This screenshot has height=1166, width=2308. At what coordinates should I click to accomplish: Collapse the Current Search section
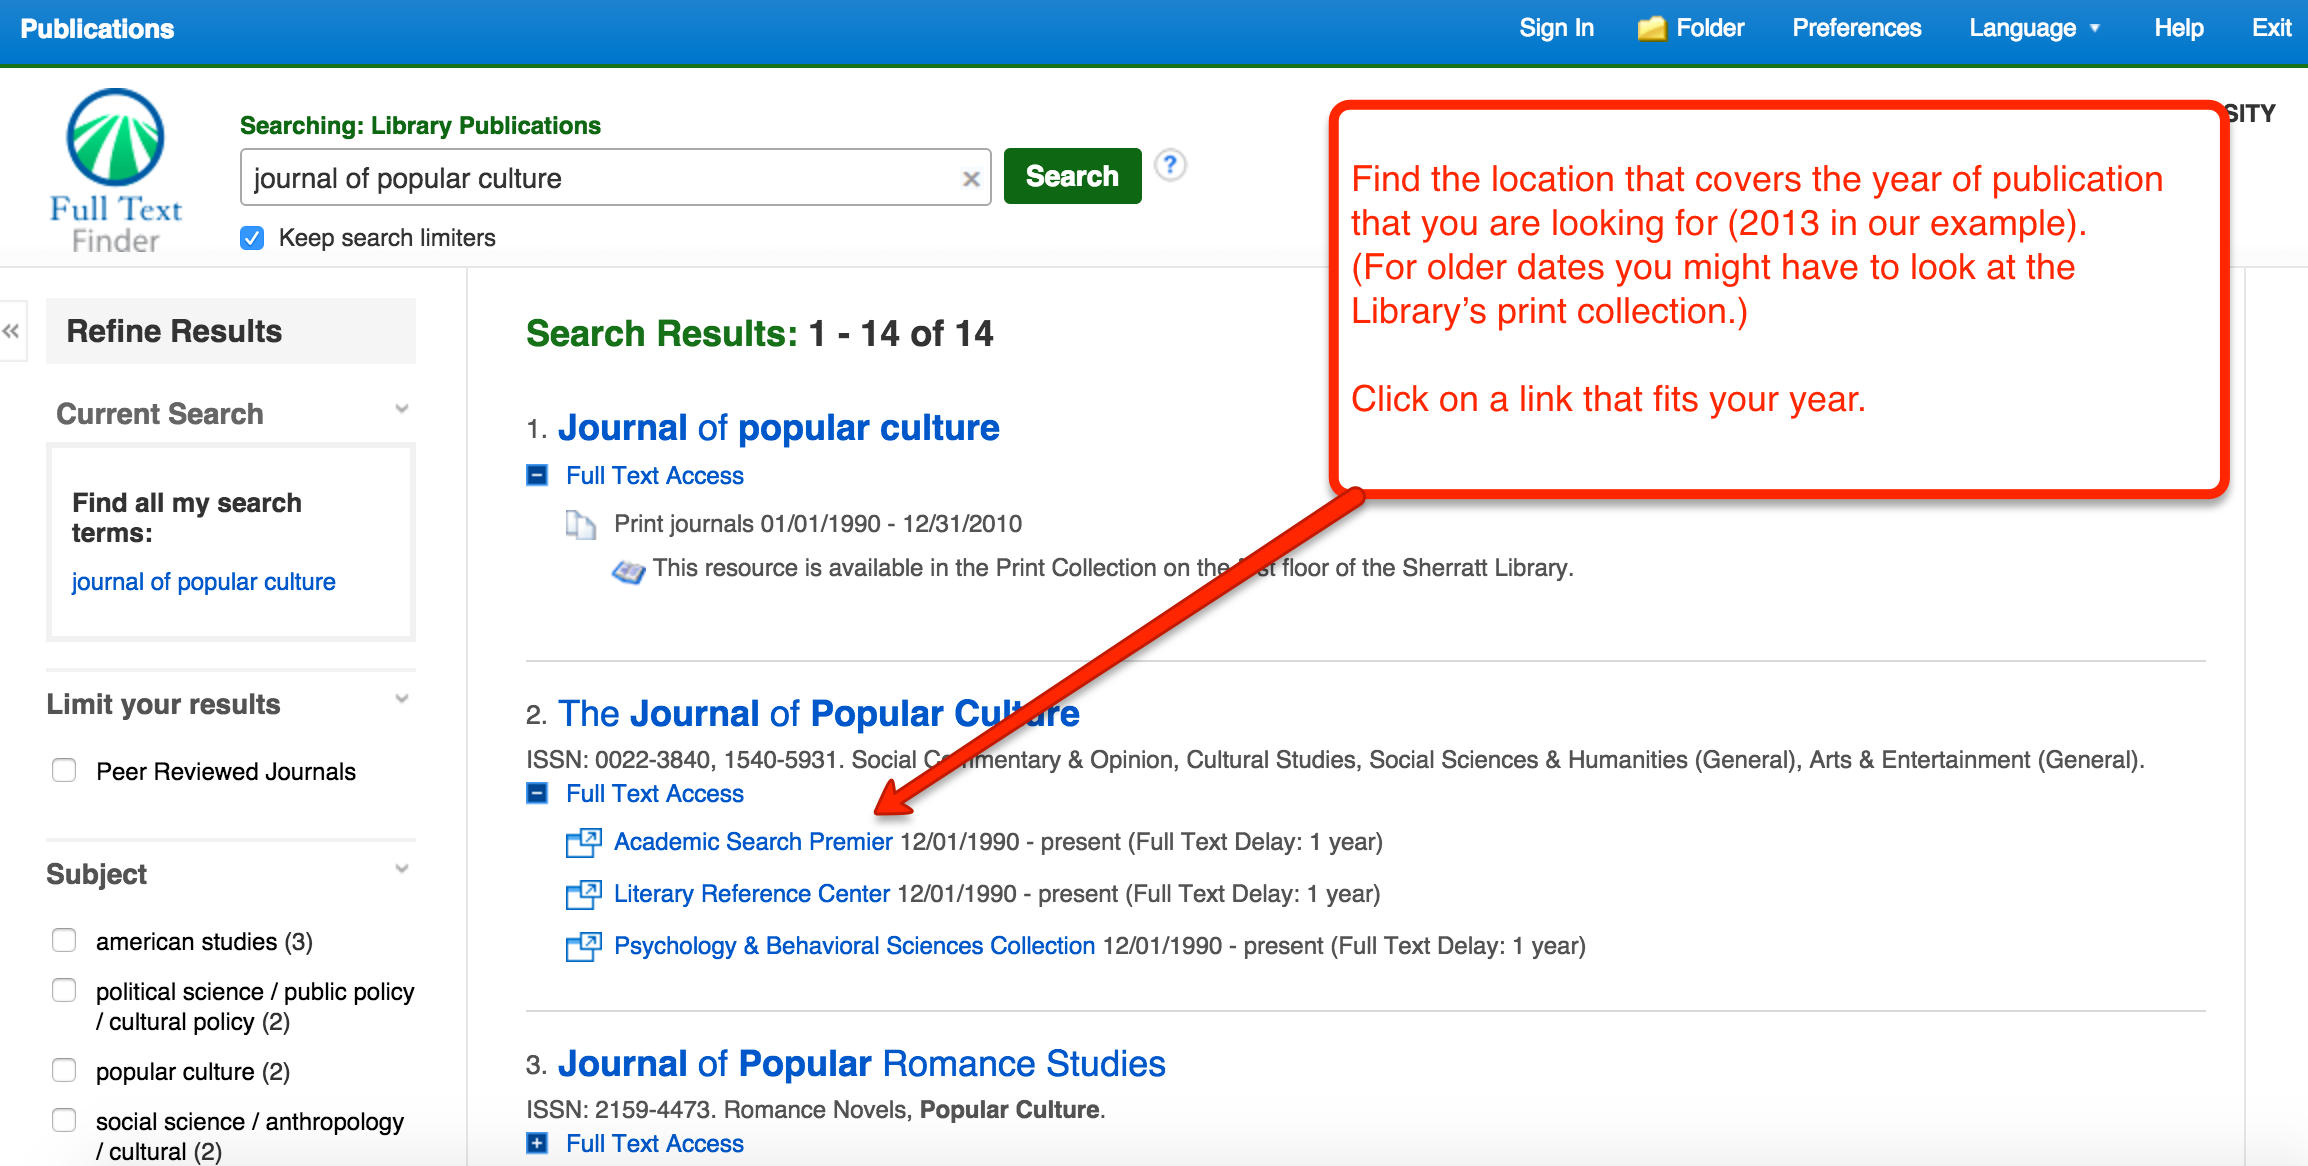(402, 410)
